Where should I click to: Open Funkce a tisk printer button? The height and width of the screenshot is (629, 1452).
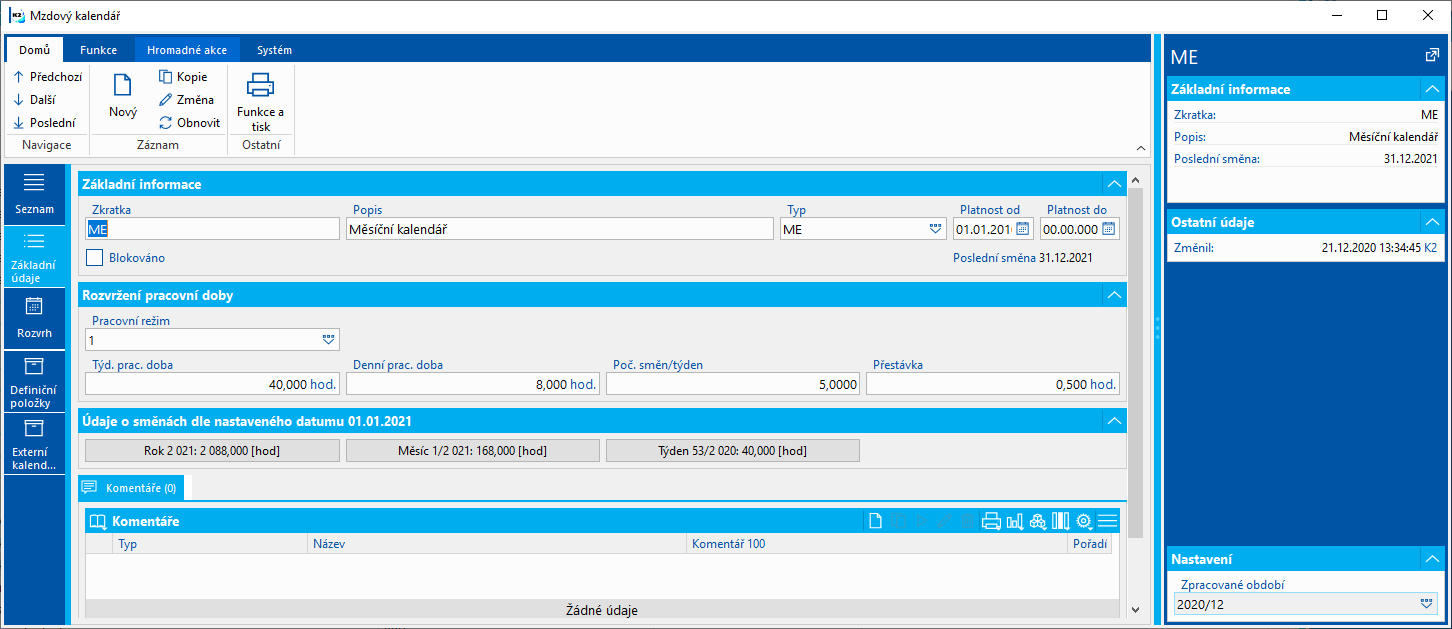(x=260, y=100)
